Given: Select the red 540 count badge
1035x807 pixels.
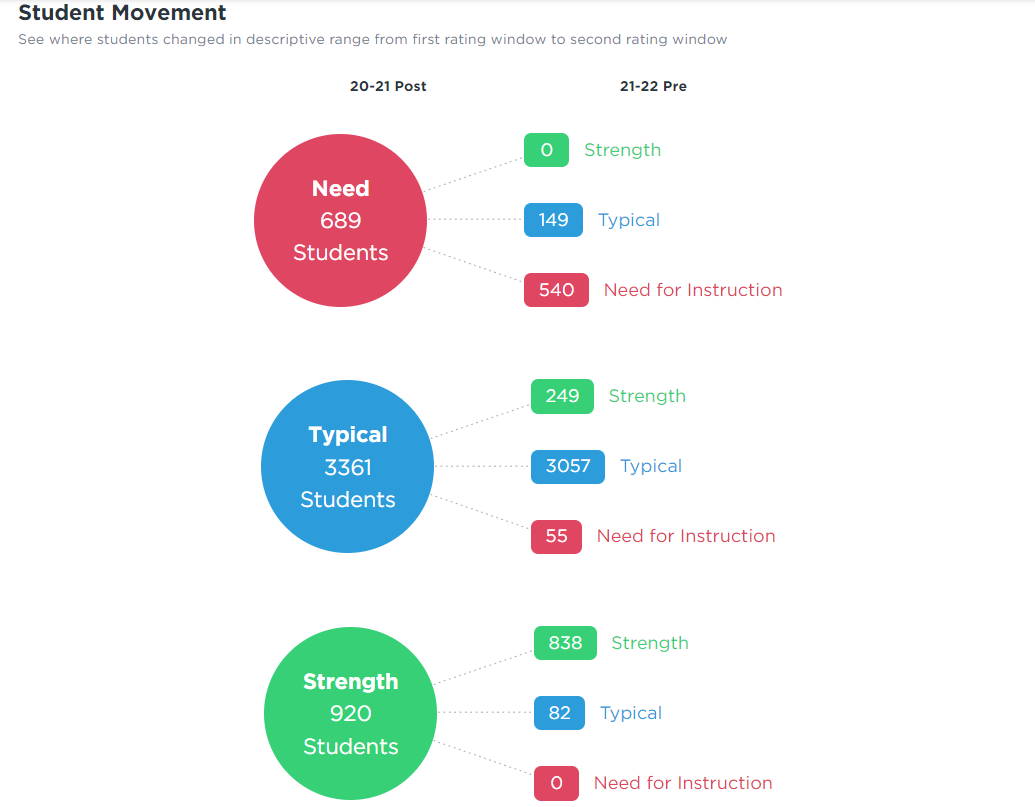Looking at the screenshot, I should click(556, 290).
